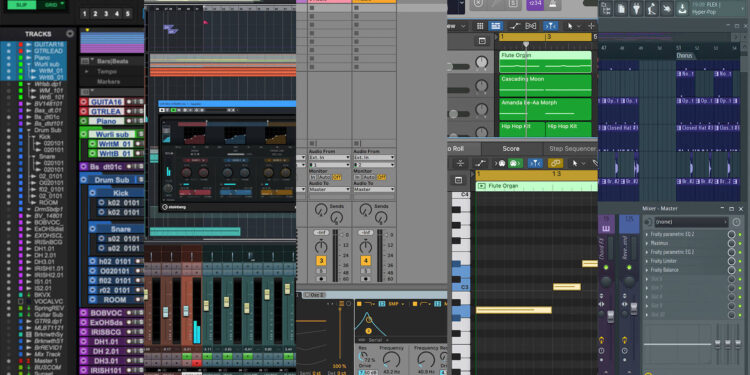
Task: Toggle visibility dot for GTRLEAD track
Action: 8,51
